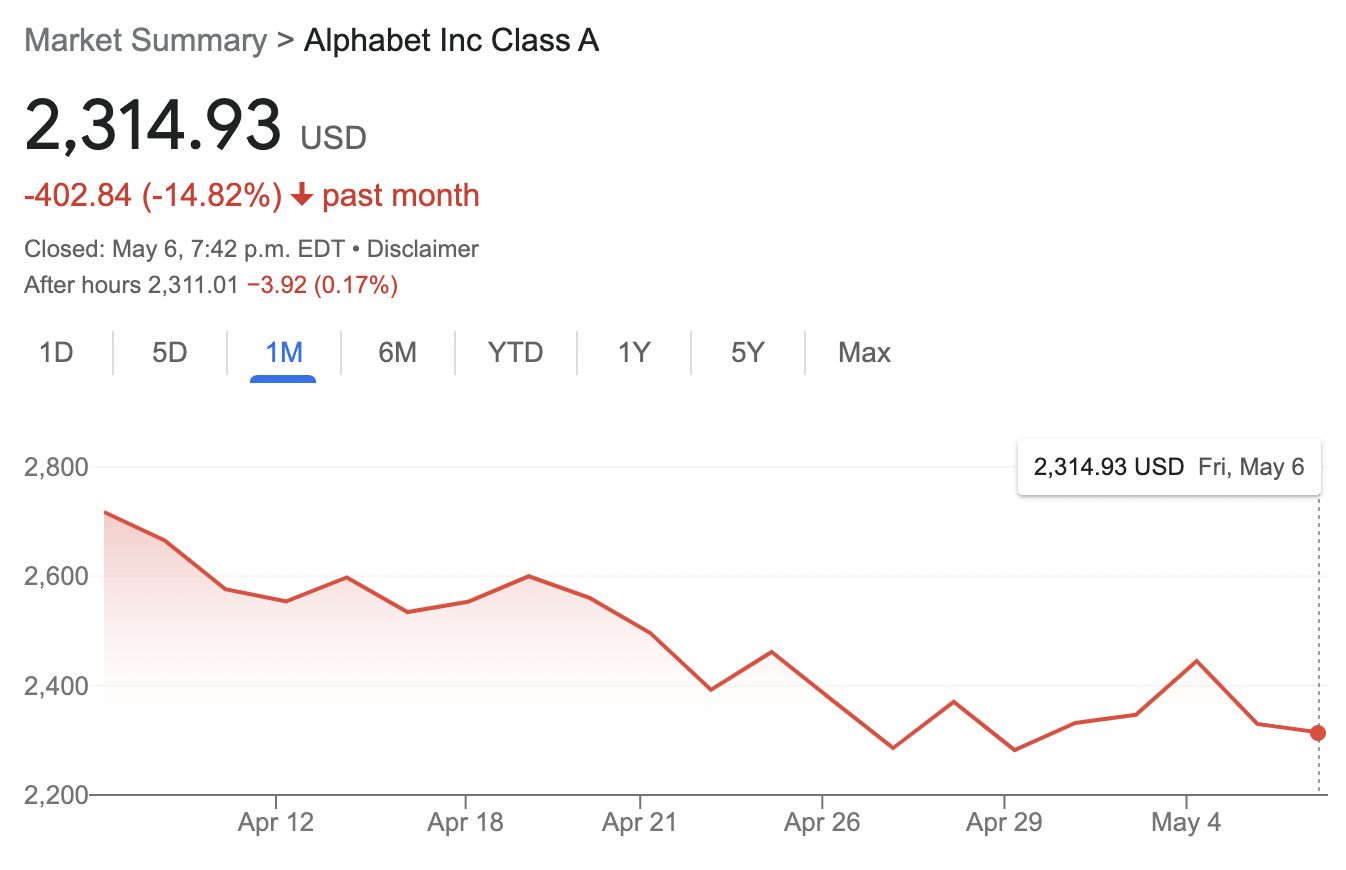Select the 1D time range tab
This screenshot has height=870, width=1346.
[56, 353]
